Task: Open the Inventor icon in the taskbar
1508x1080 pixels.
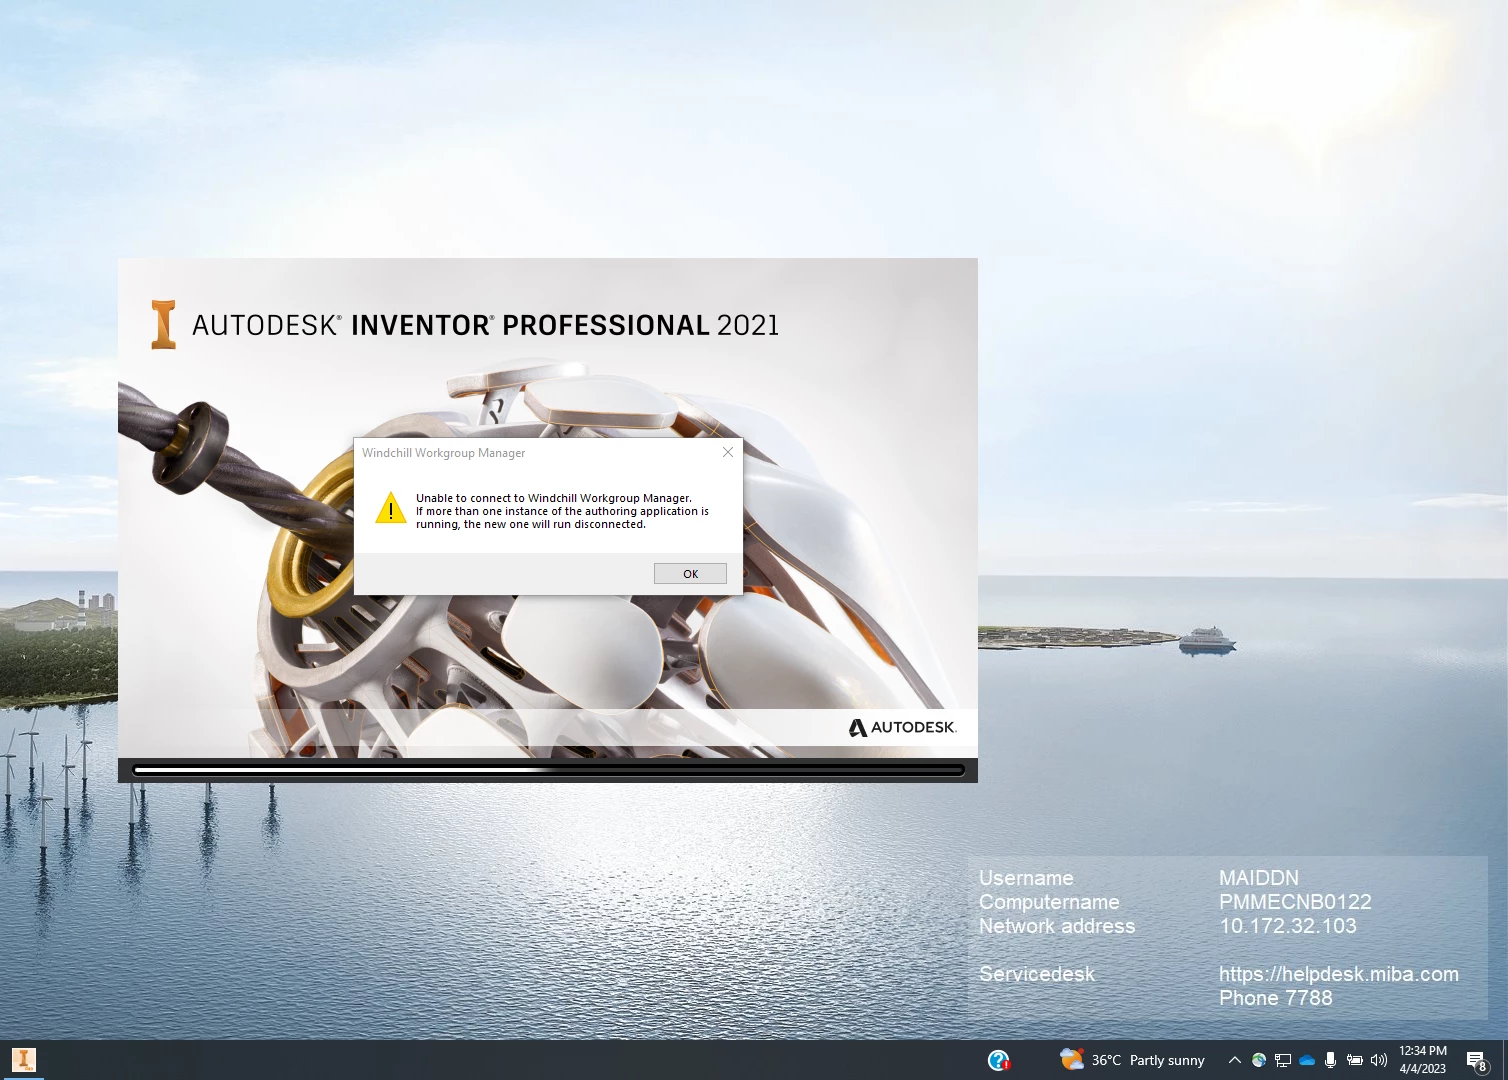Action: (23, 1060)
